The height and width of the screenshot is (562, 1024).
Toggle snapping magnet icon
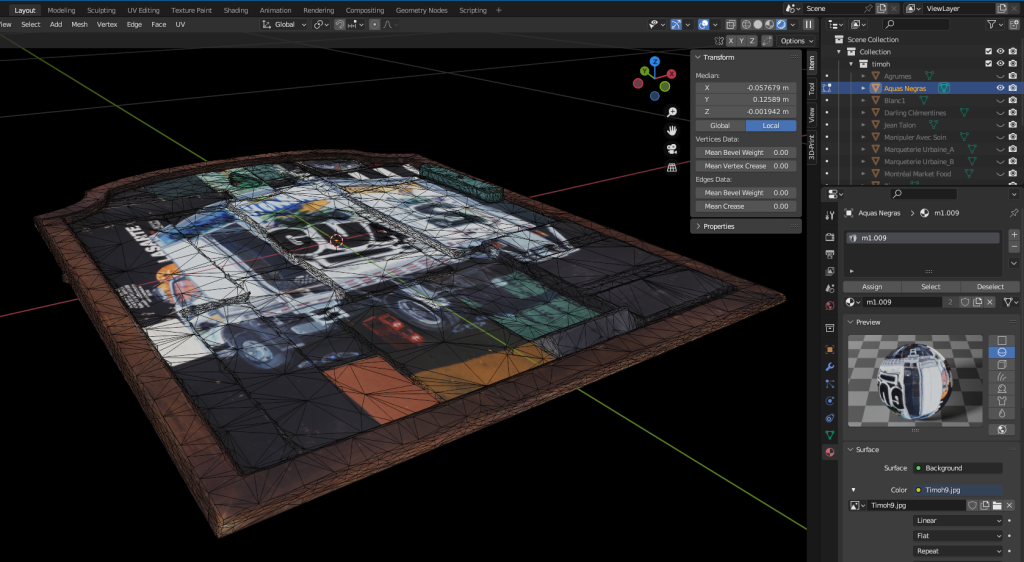[340, 24]
